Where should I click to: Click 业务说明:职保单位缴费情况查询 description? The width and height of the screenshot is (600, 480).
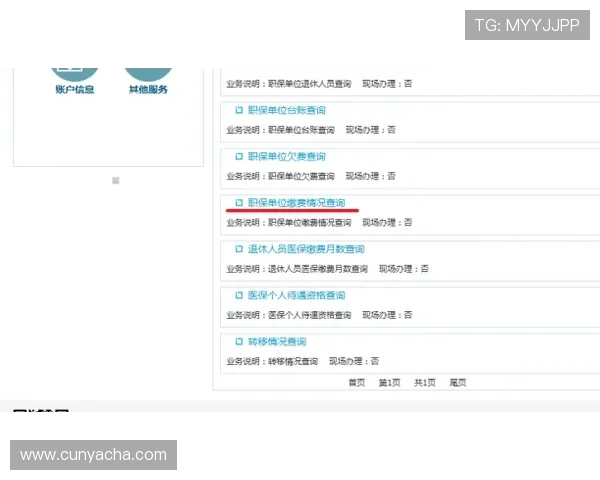[289, 223]
